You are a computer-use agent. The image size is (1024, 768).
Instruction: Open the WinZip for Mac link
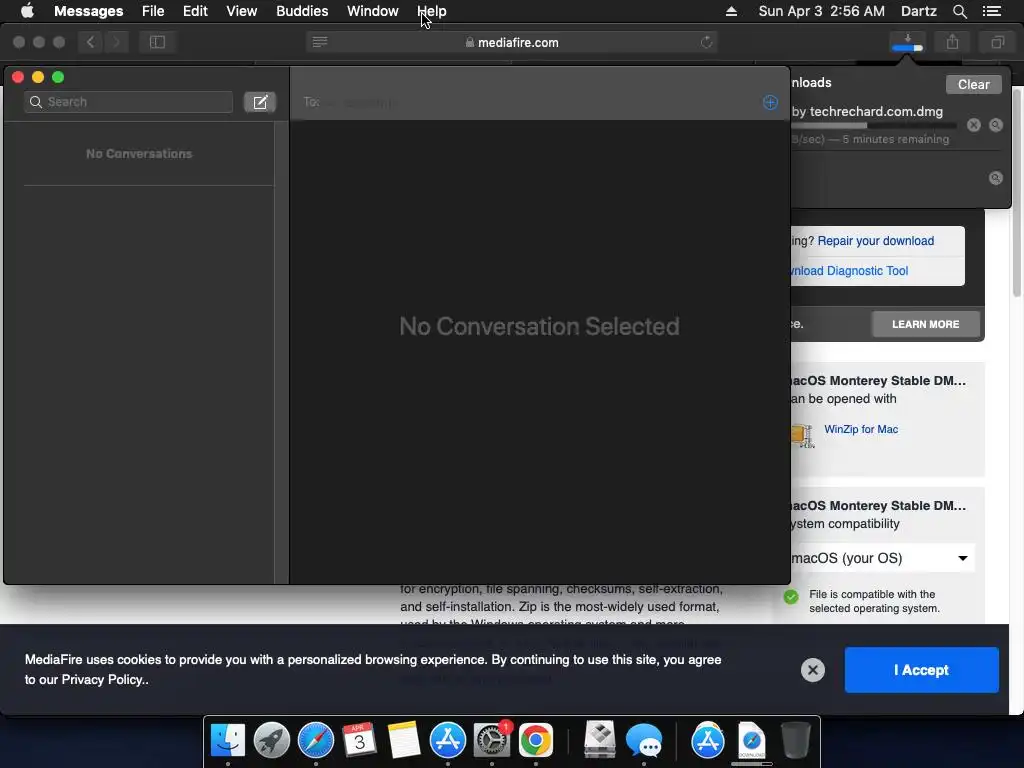click(861, 429)
